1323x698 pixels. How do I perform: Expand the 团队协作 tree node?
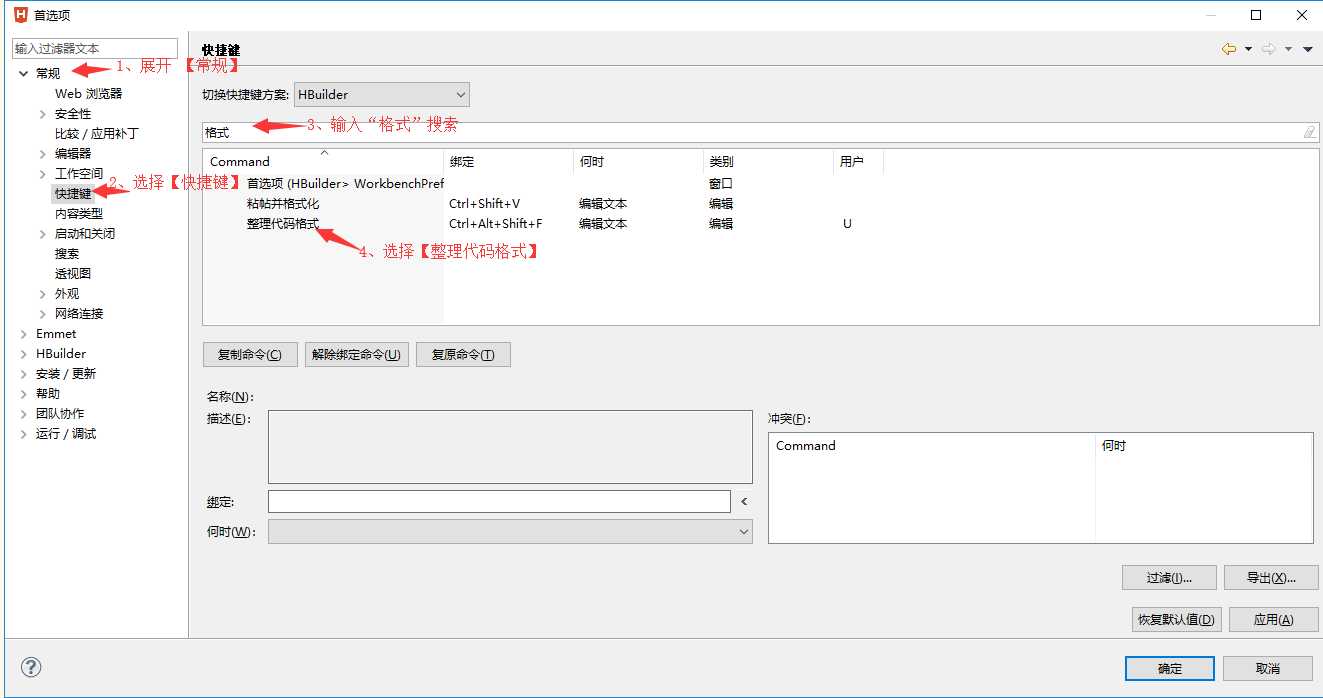tap(23, 414)
